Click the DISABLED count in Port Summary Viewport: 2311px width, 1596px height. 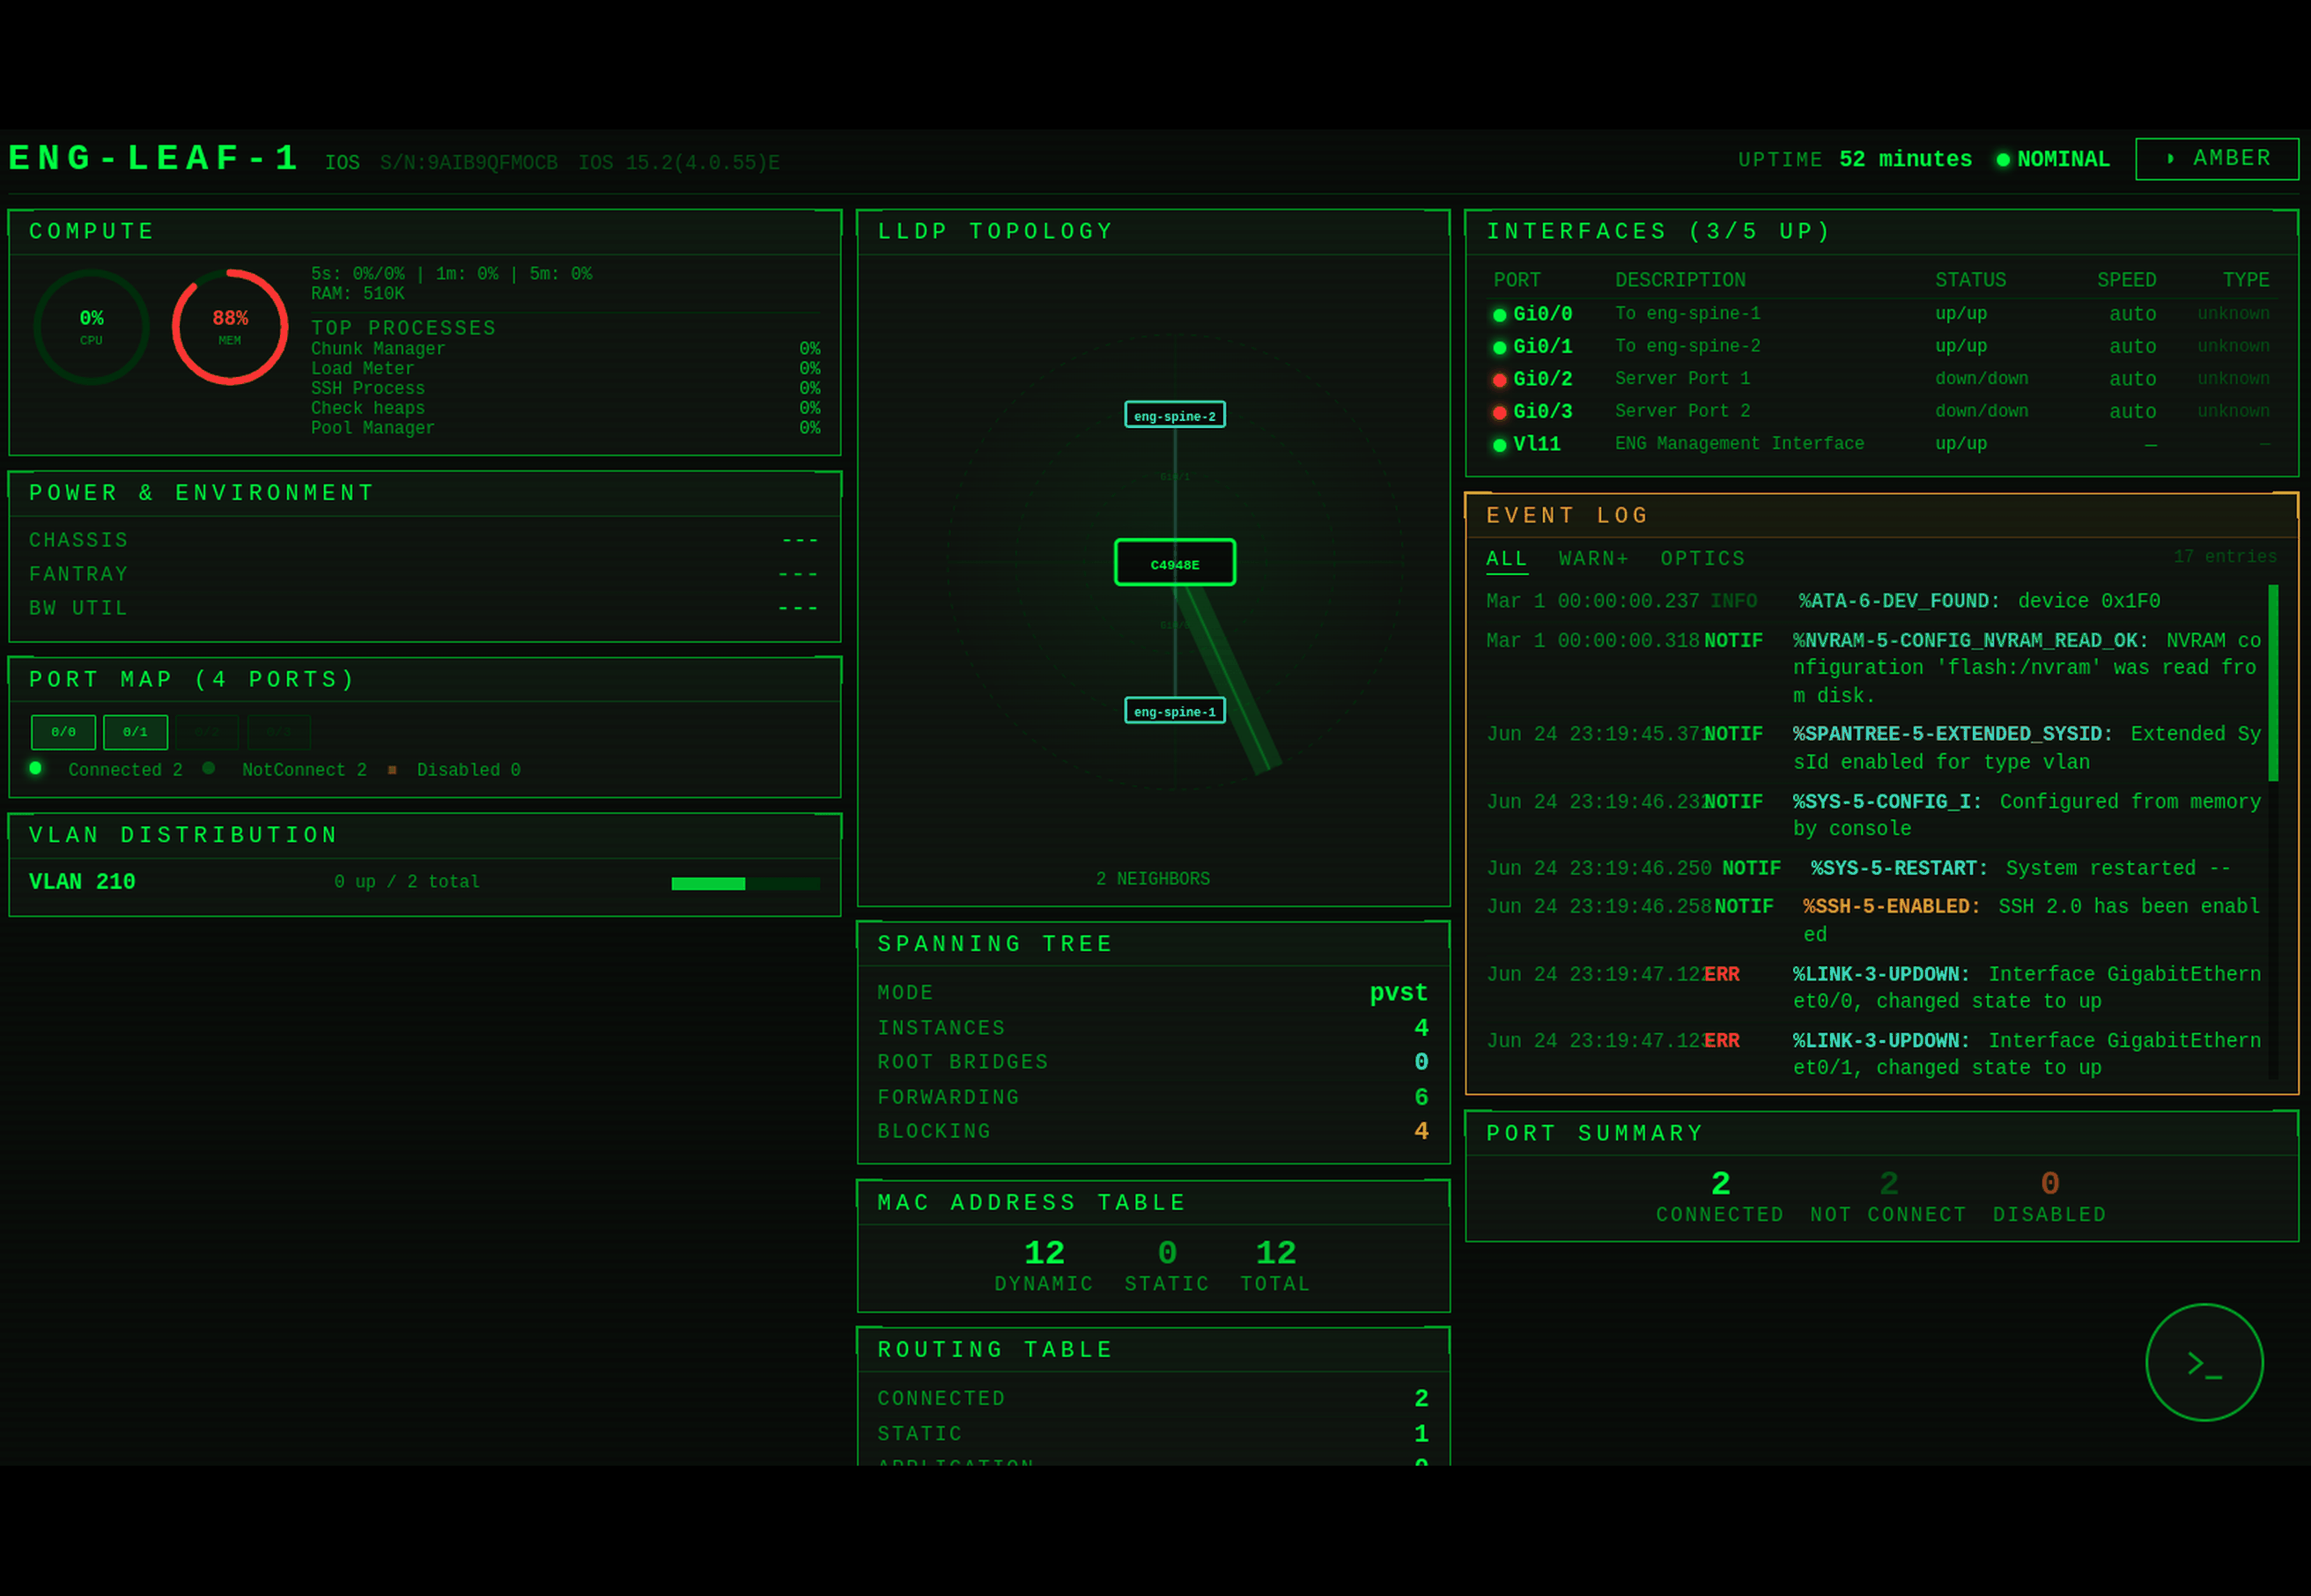pos(2049,1183)
